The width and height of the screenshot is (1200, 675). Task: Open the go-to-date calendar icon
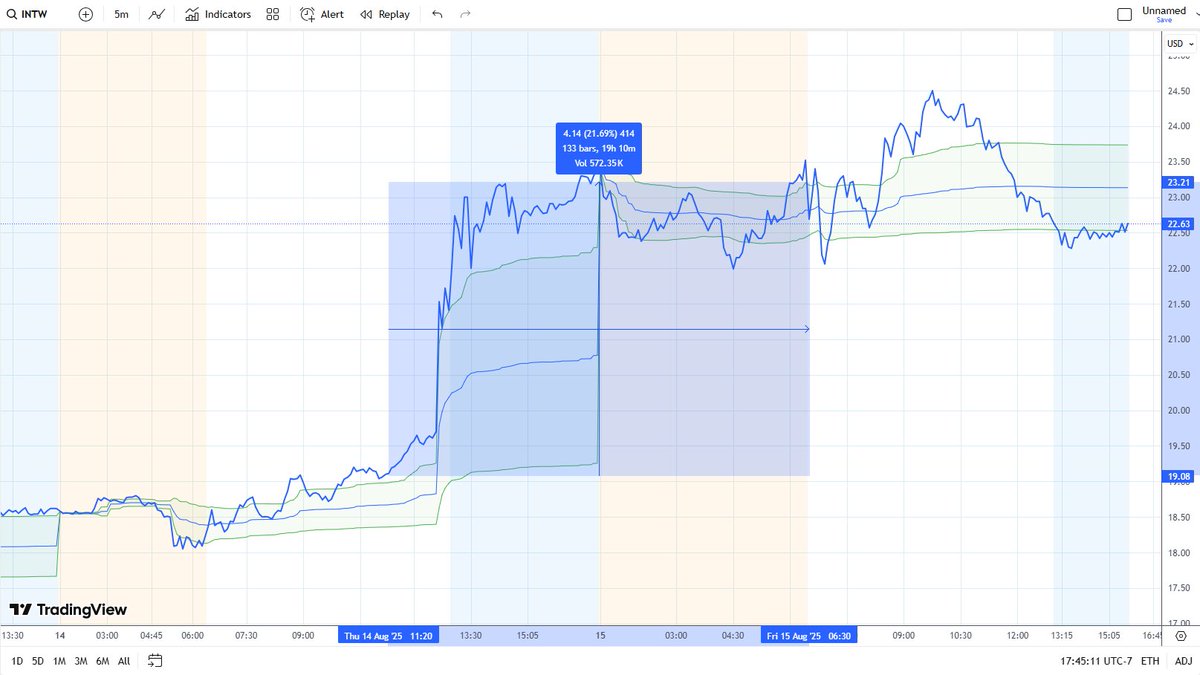click(155, 661)
